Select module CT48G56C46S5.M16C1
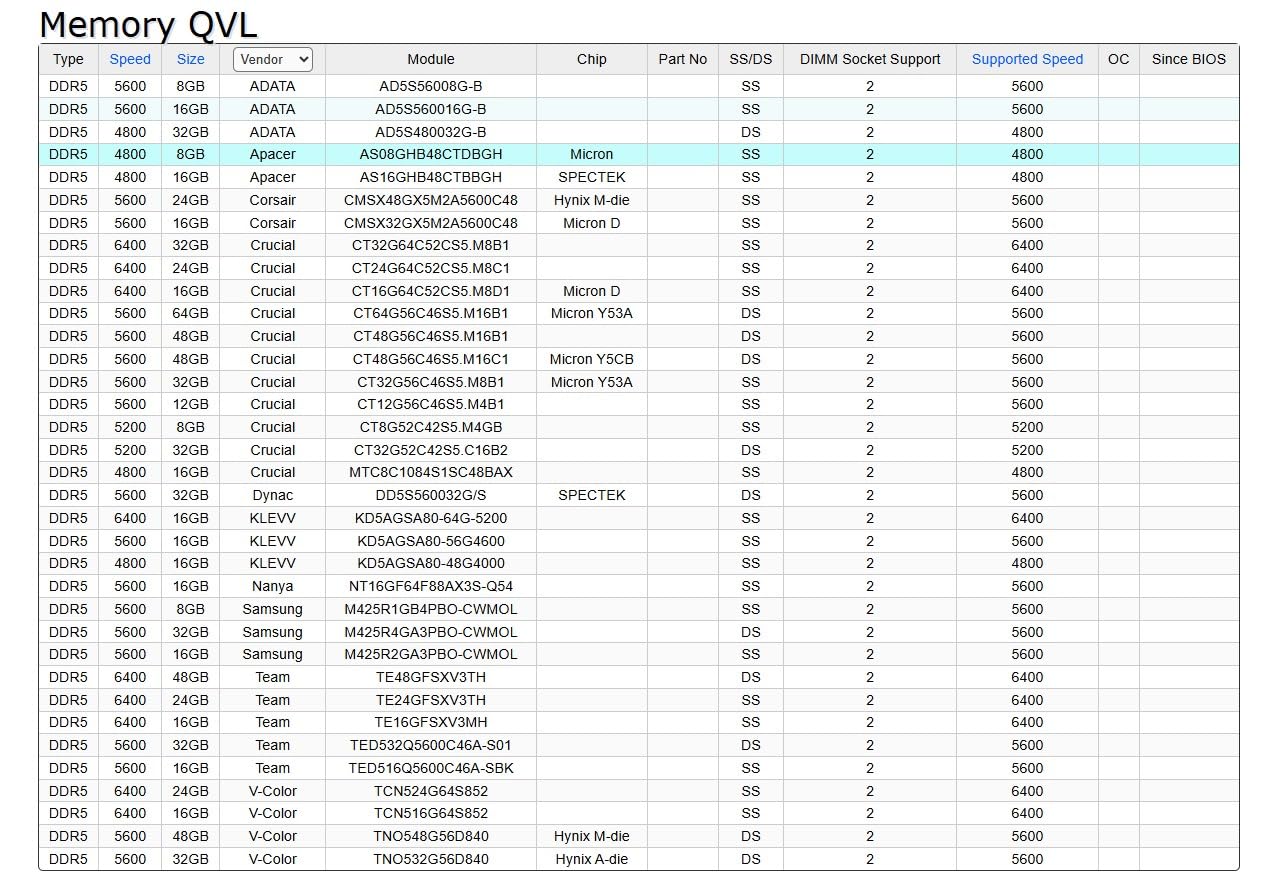The height and width of the screenshot is (894, 1265). tap(431, 359)
